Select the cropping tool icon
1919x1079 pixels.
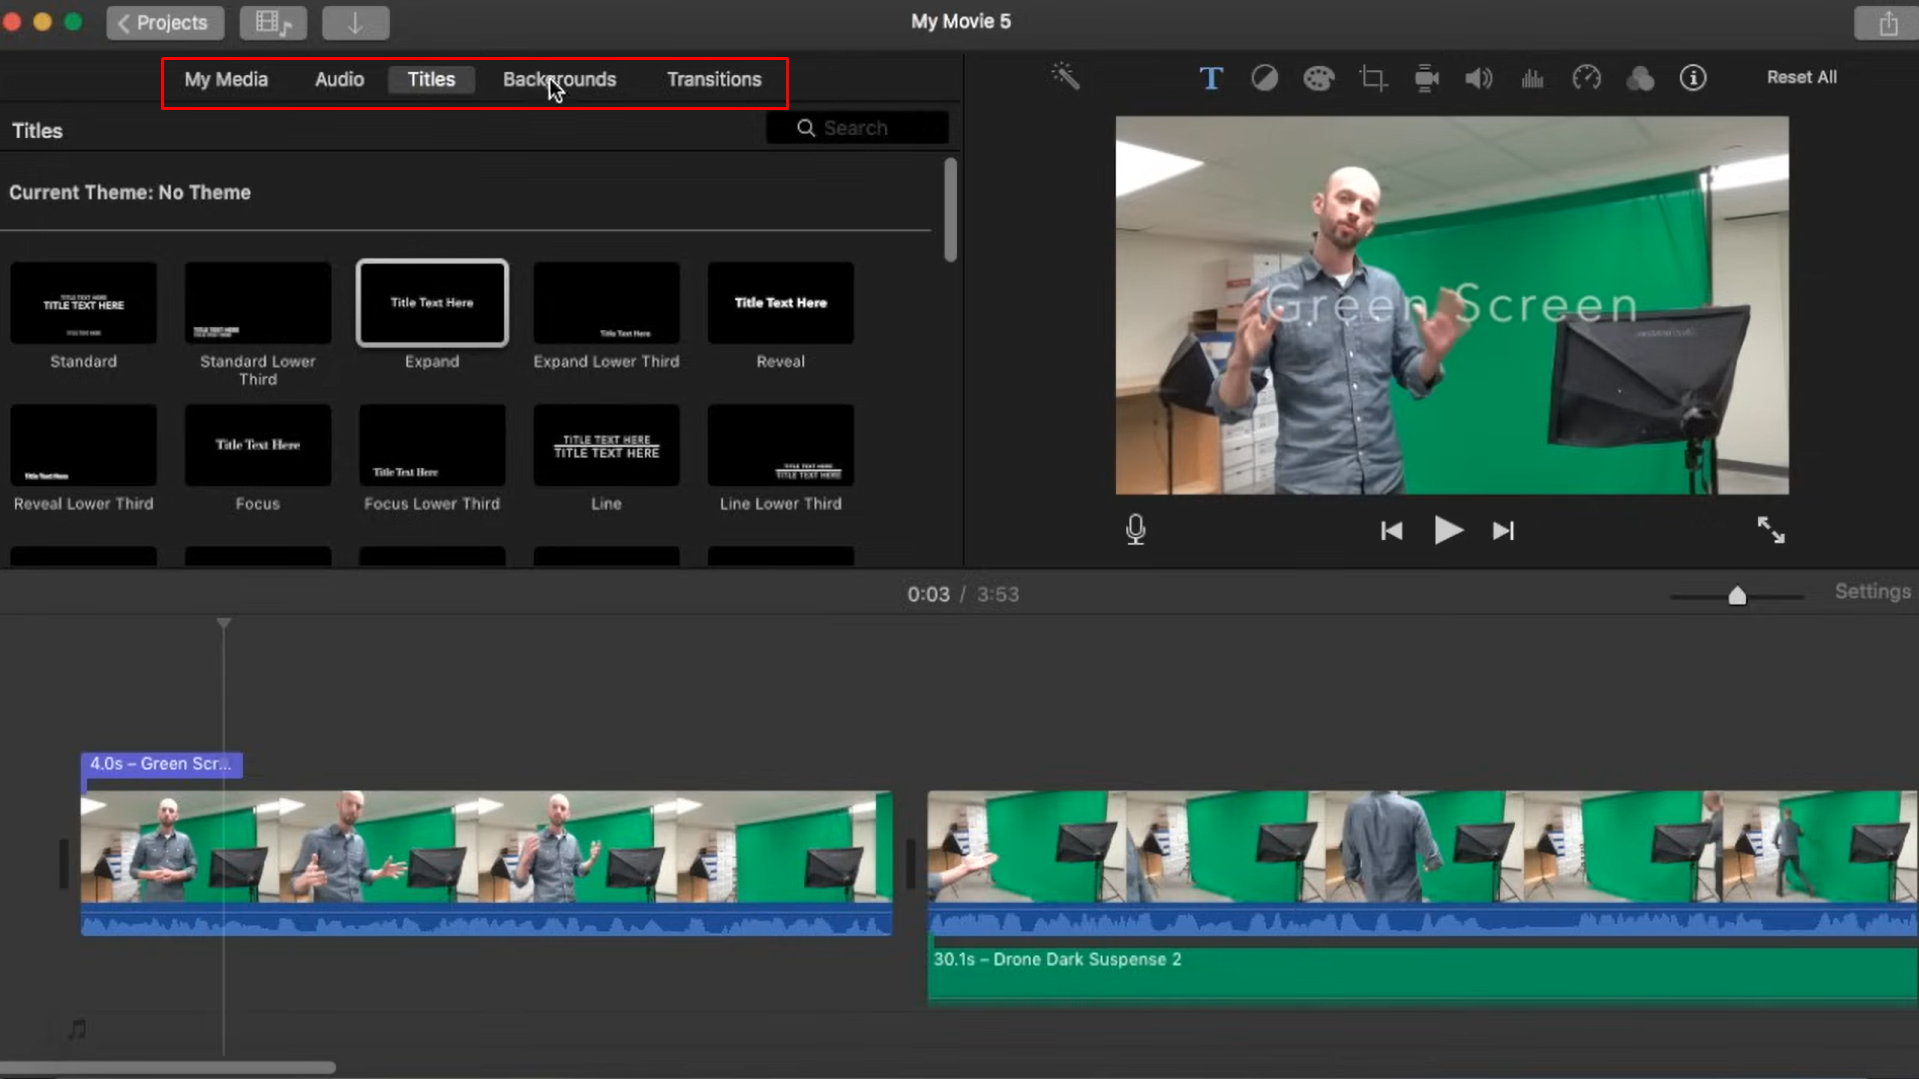1372,78
